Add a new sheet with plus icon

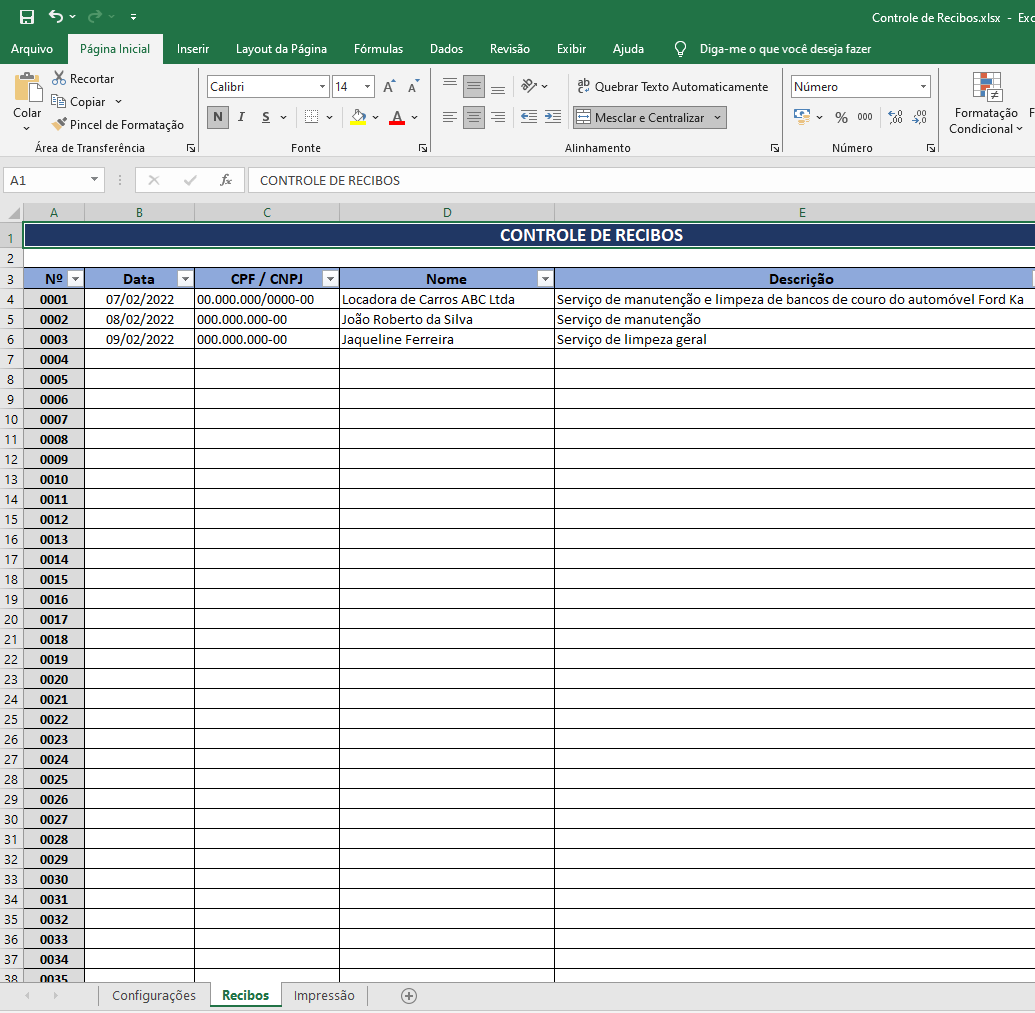coord(408,995)
